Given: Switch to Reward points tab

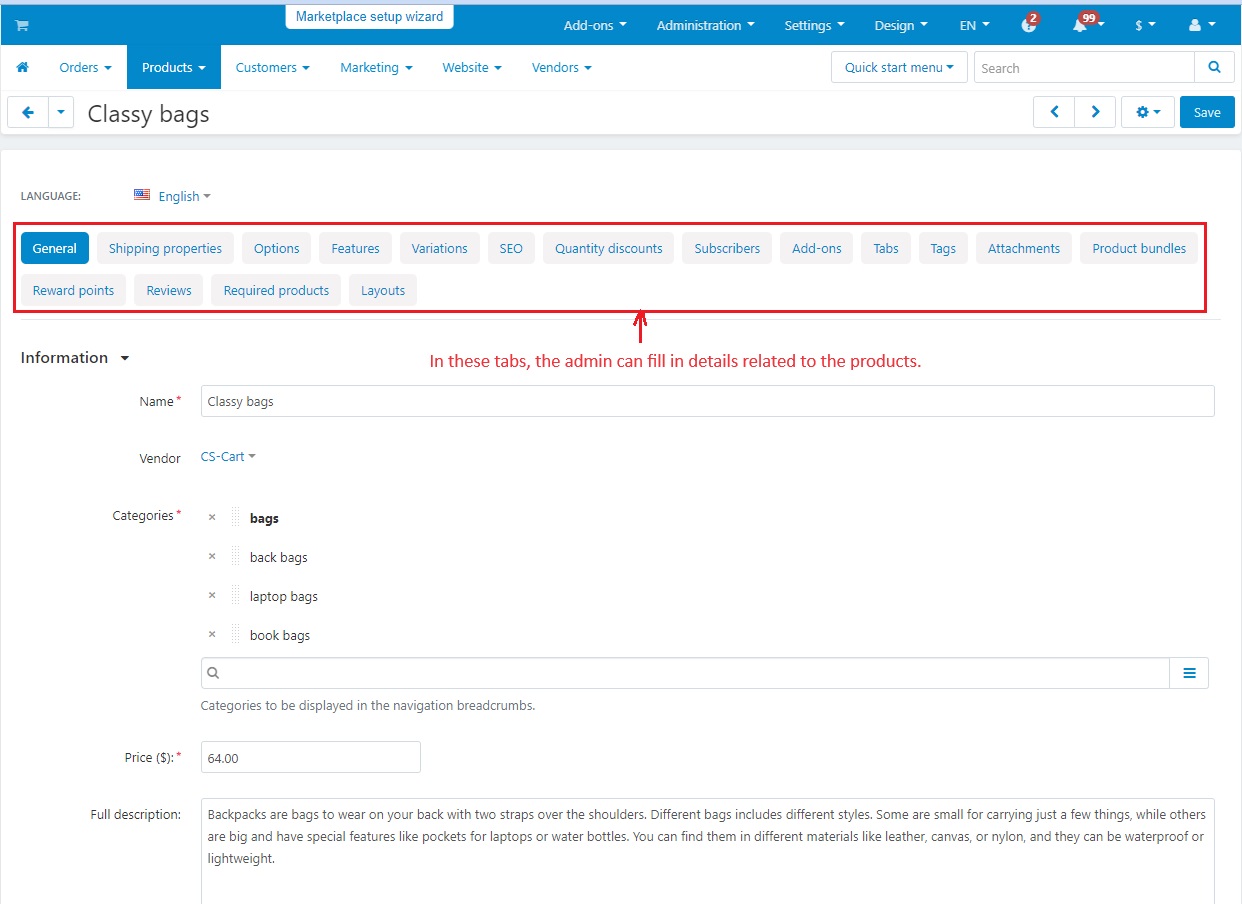Looking at the screenshot, I should point(74,290).
